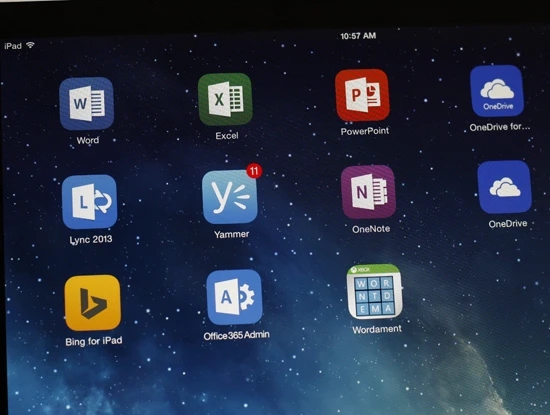Click the 'Wordament' label text

[377, 329]
